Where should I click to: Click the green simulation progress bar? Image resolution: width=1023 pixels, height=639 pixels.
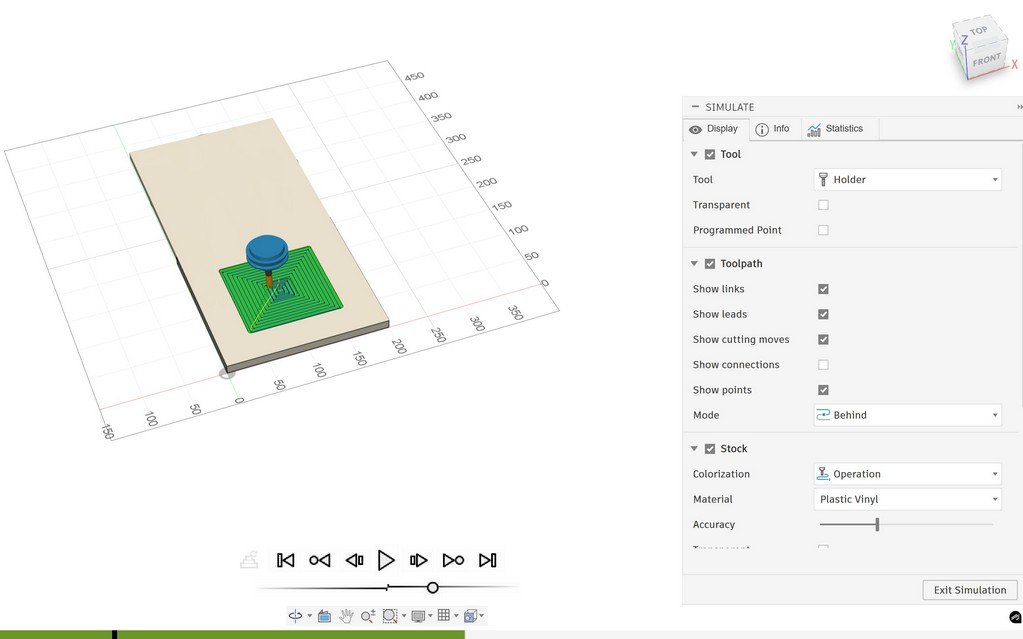tap(232, 634)
